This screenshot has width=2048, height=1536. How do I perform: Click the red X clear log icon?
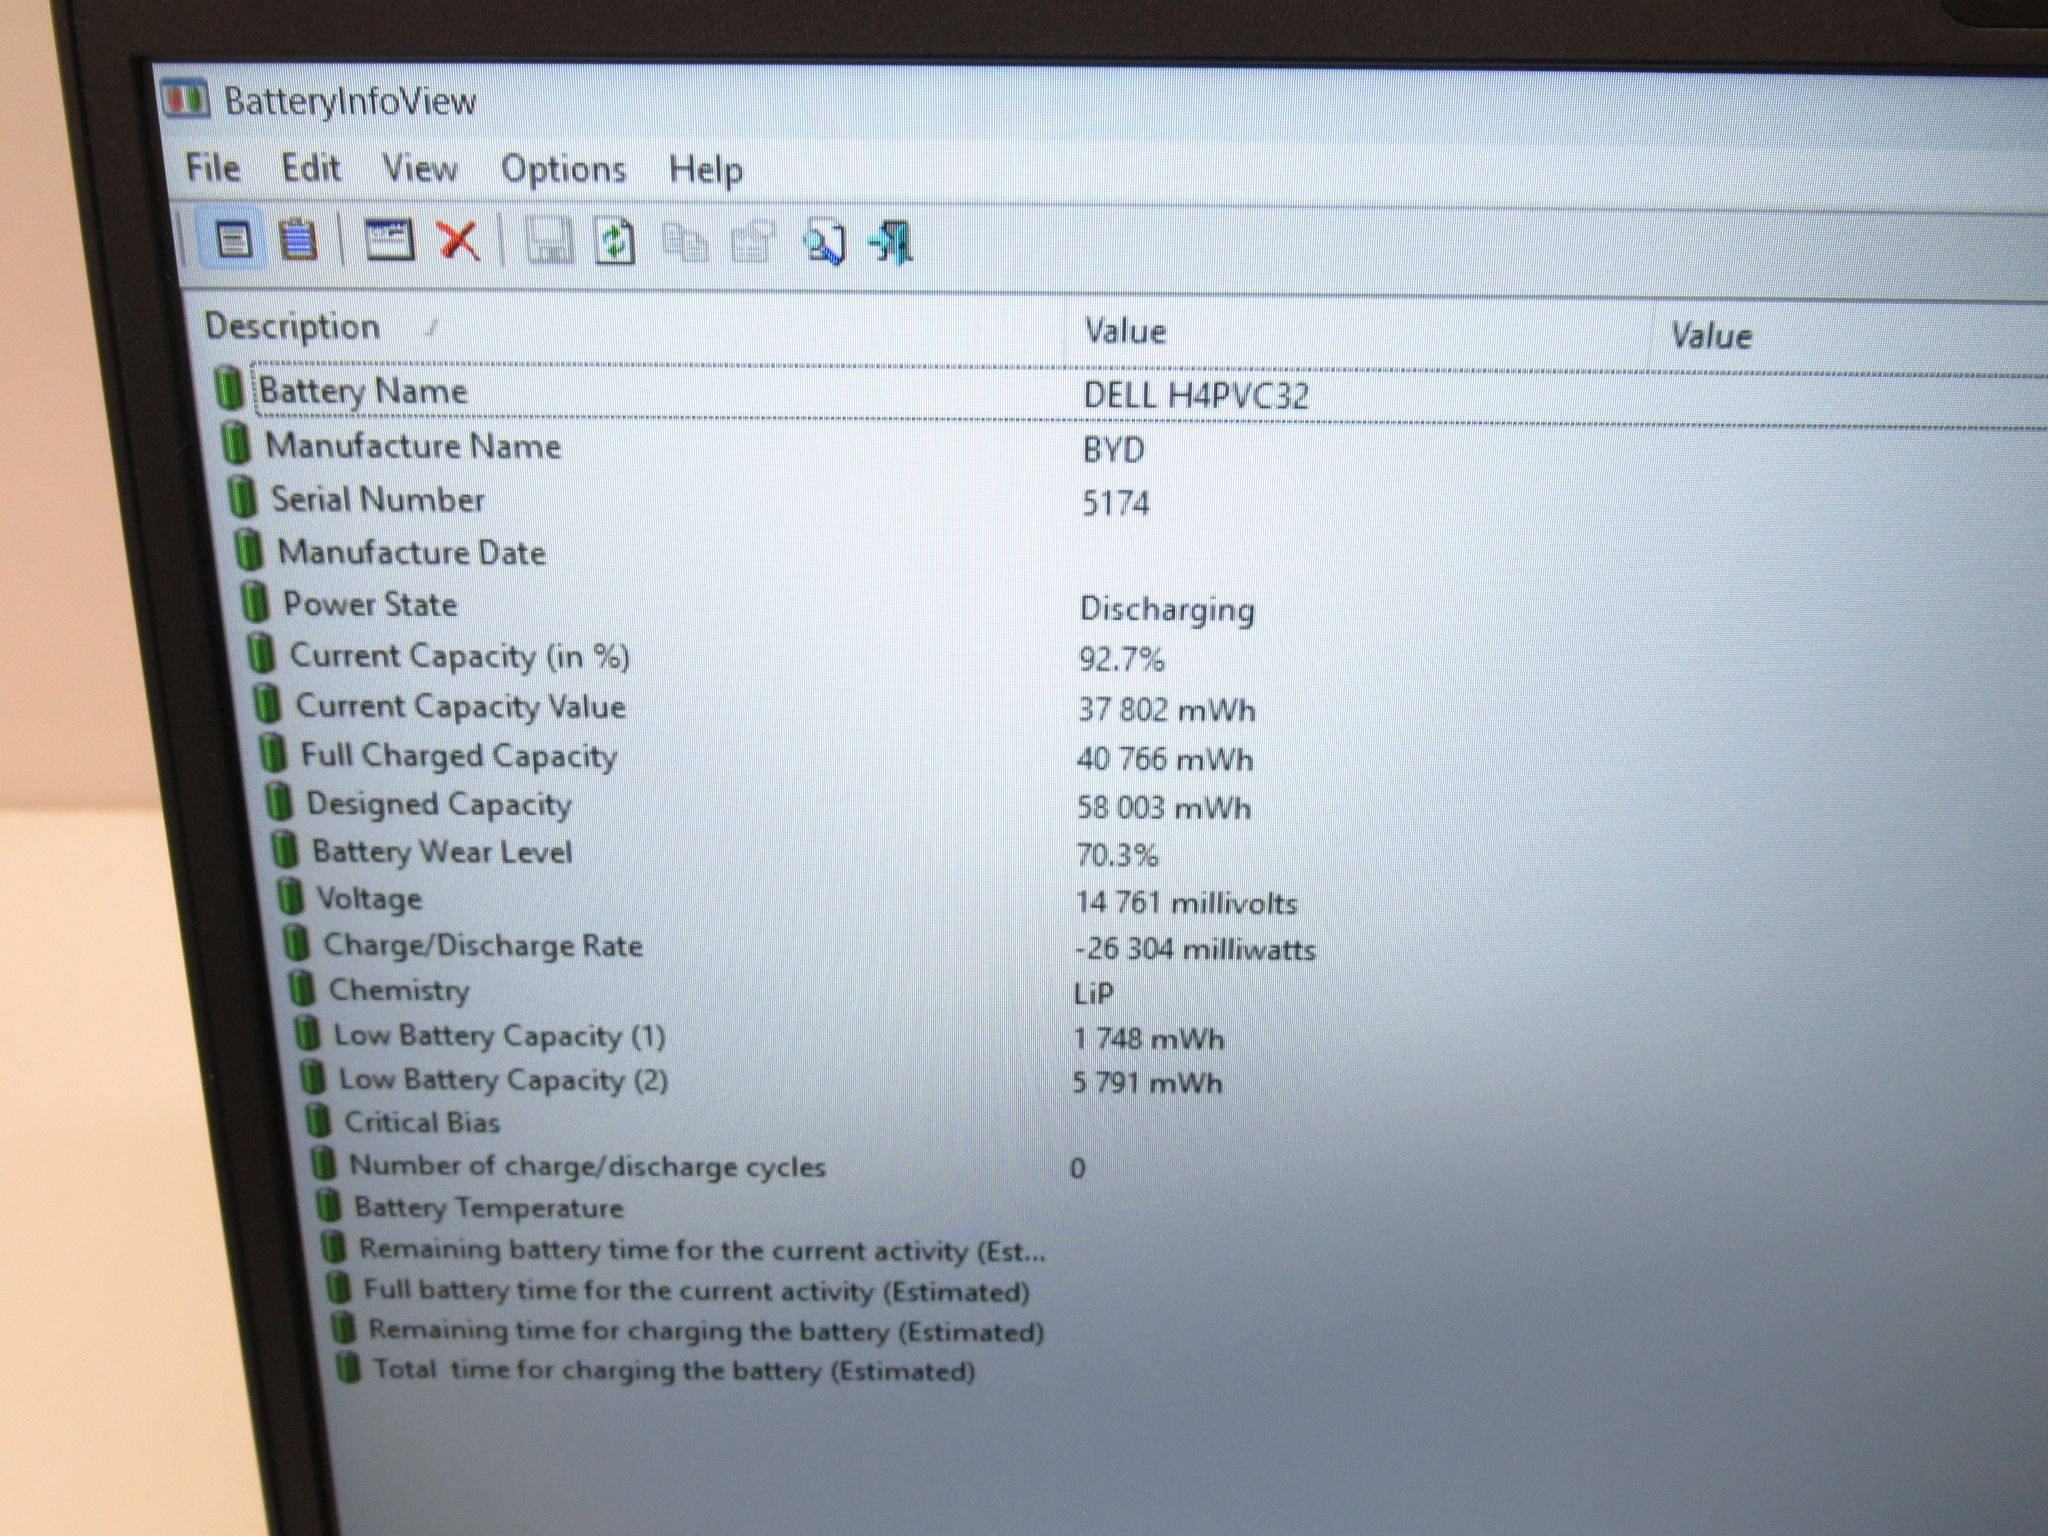coord(458,241)
